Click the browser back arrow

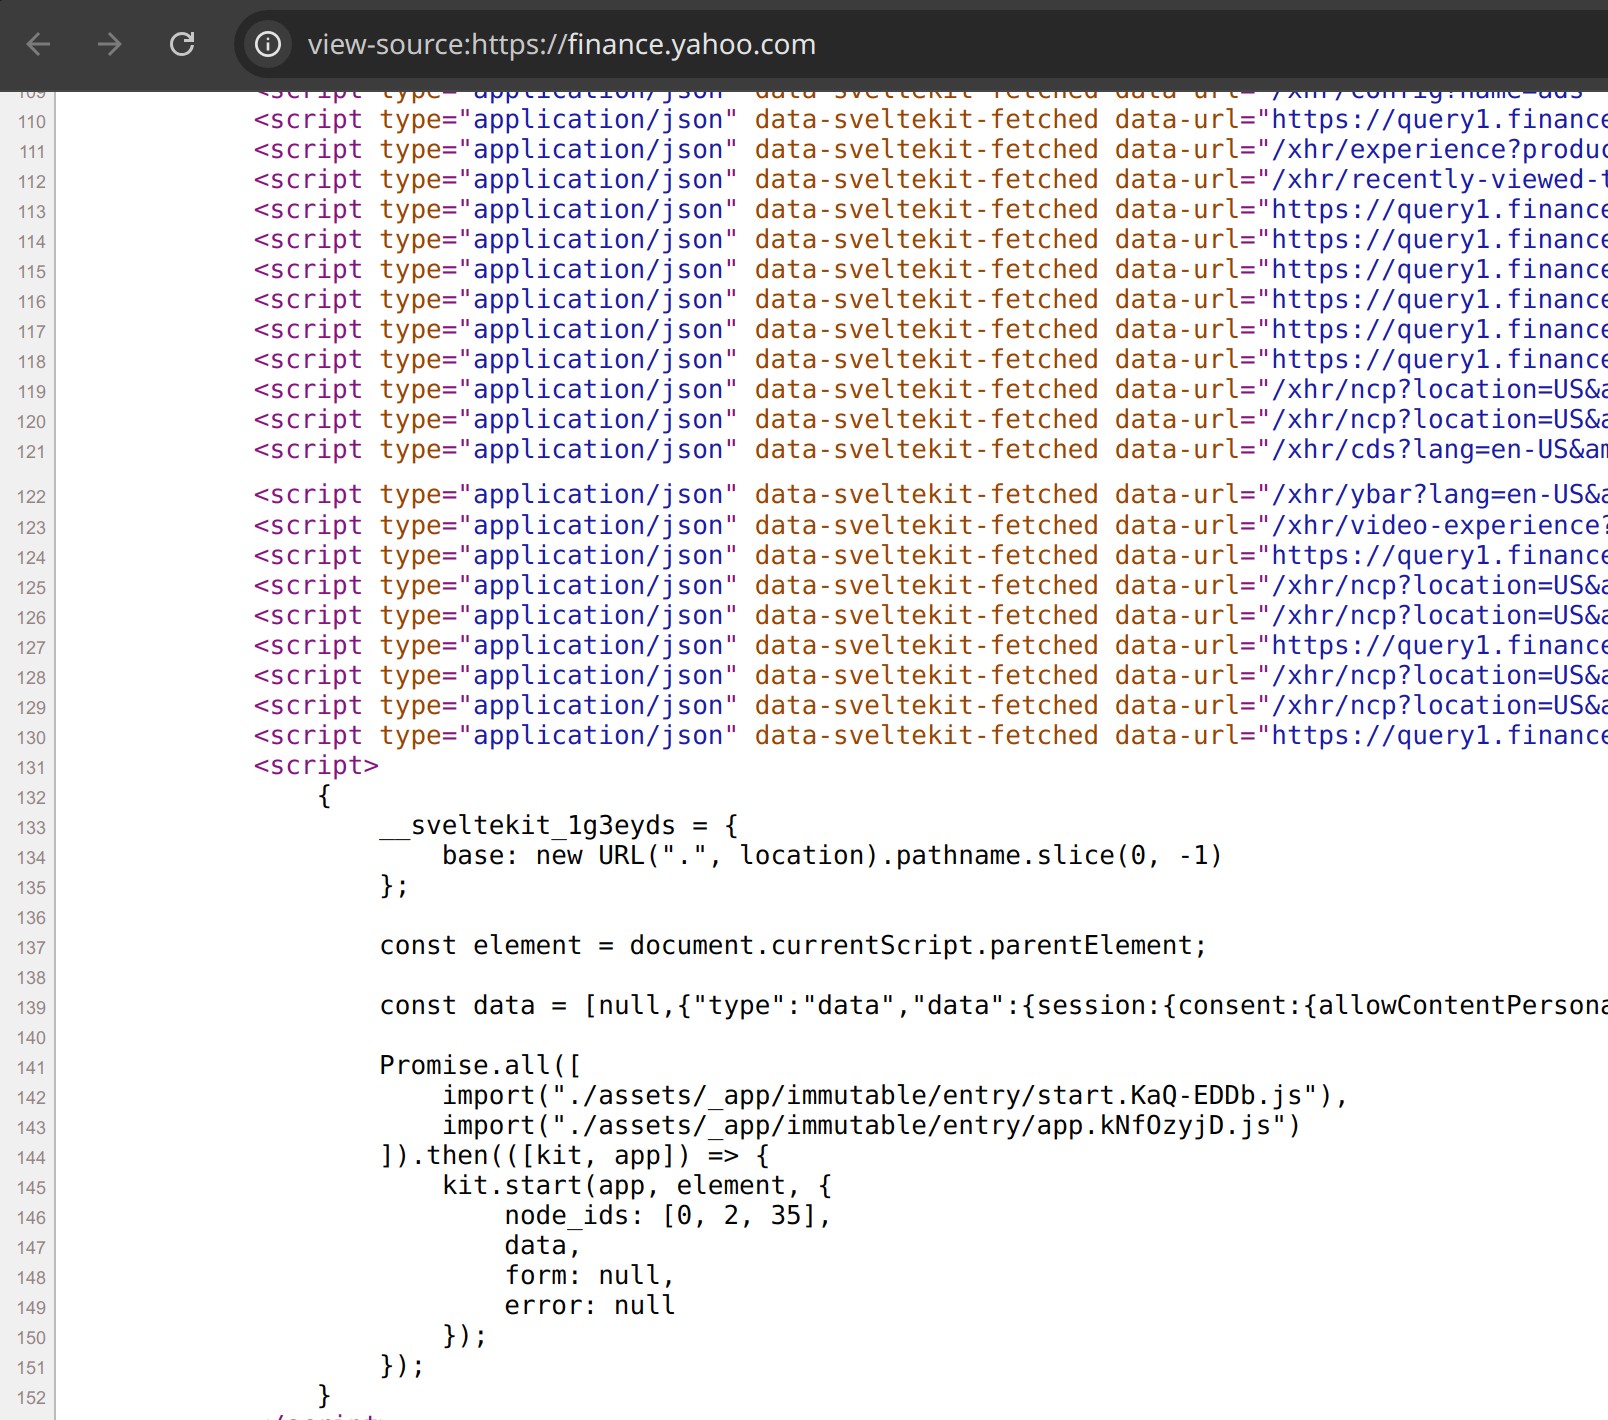coord(38,44)
